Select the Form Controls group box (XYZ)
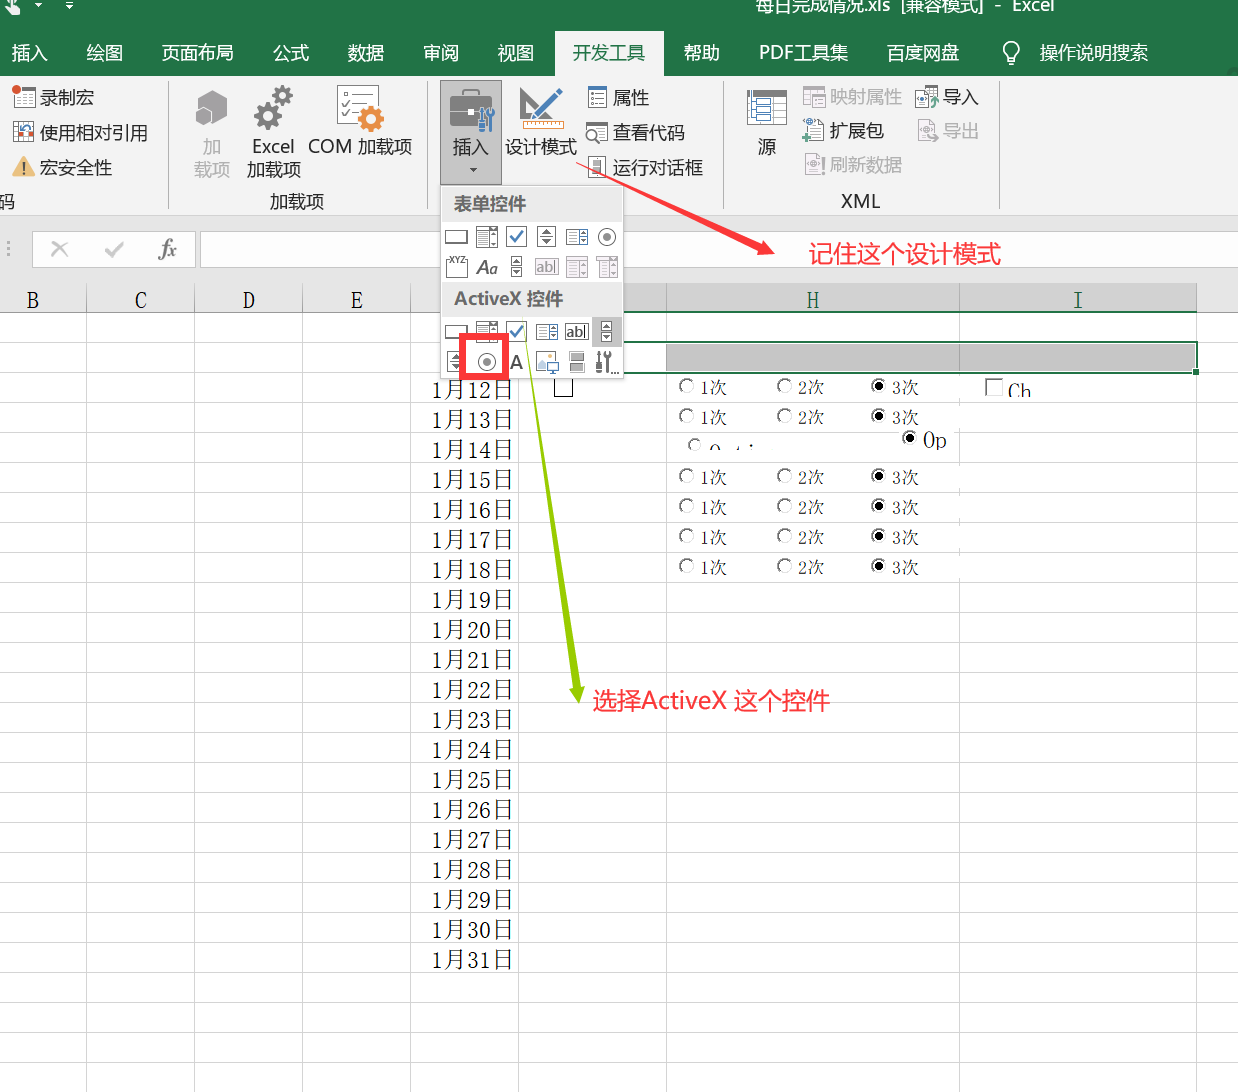Viewport: 1238px width, 1092px height. [x=457, y=266]
